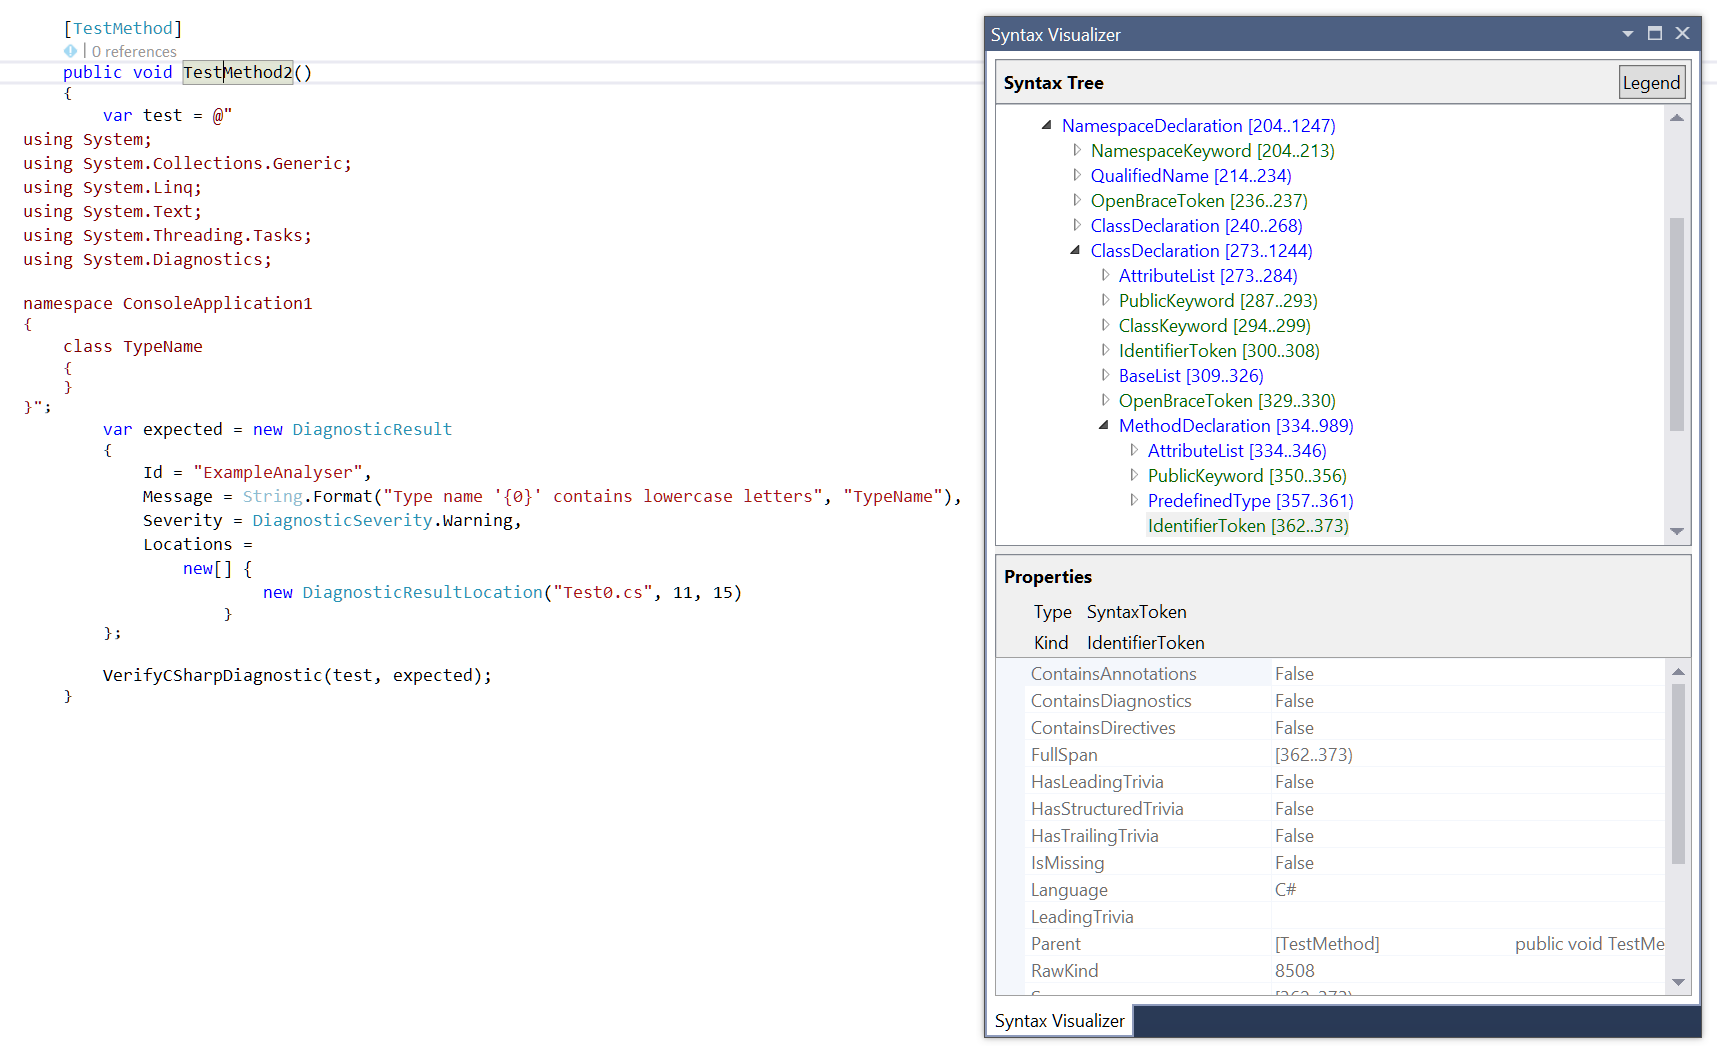
Task: Select ClassDeclaration [240..268] in the tree
Action: [x=1196, y=226]
